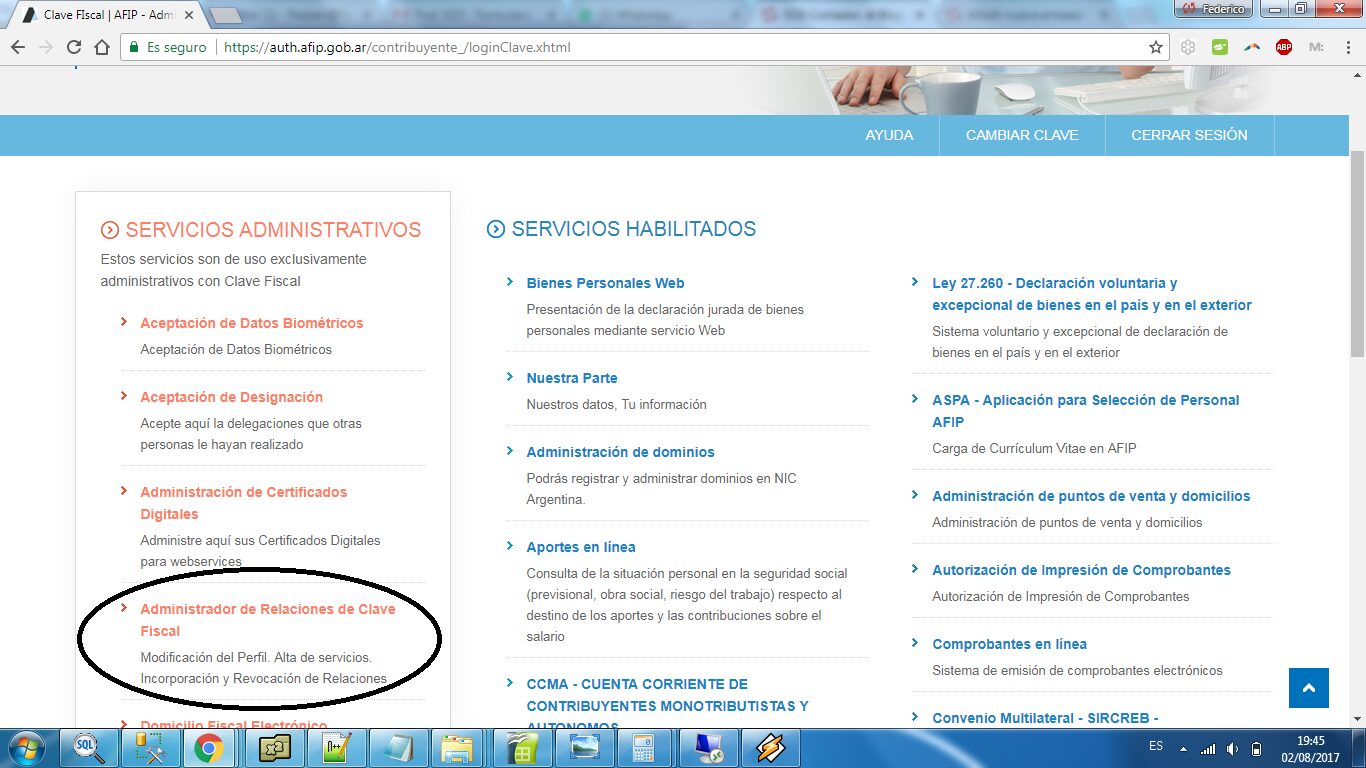The height and width of the screenshot is (768, 1366).
Task: Open Comprobantes en línea service
Action: 1010,644
